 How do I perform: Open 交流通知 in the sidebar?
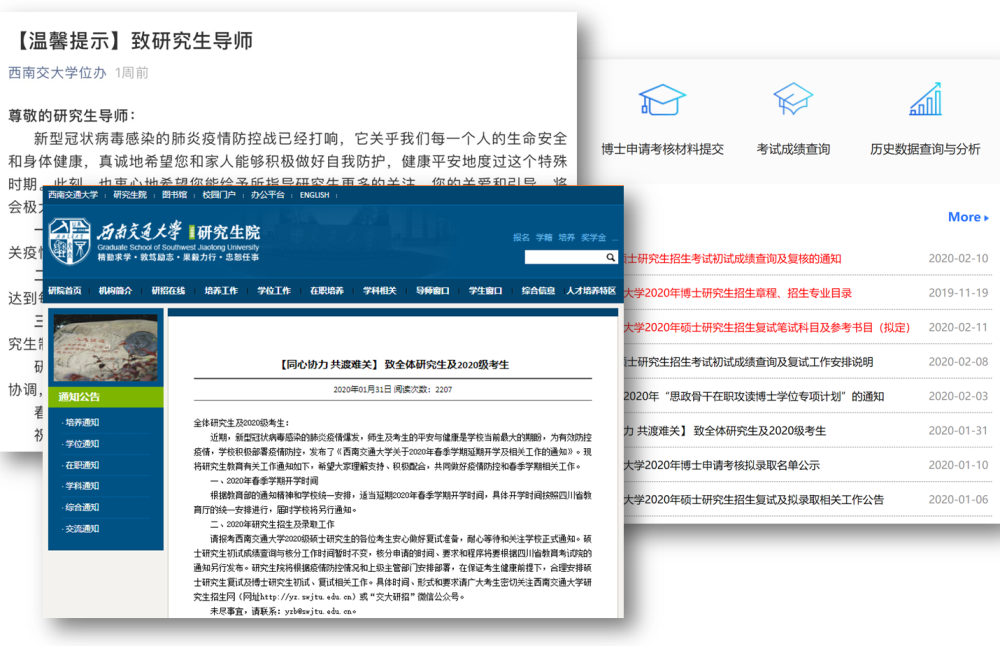point(82,529)
